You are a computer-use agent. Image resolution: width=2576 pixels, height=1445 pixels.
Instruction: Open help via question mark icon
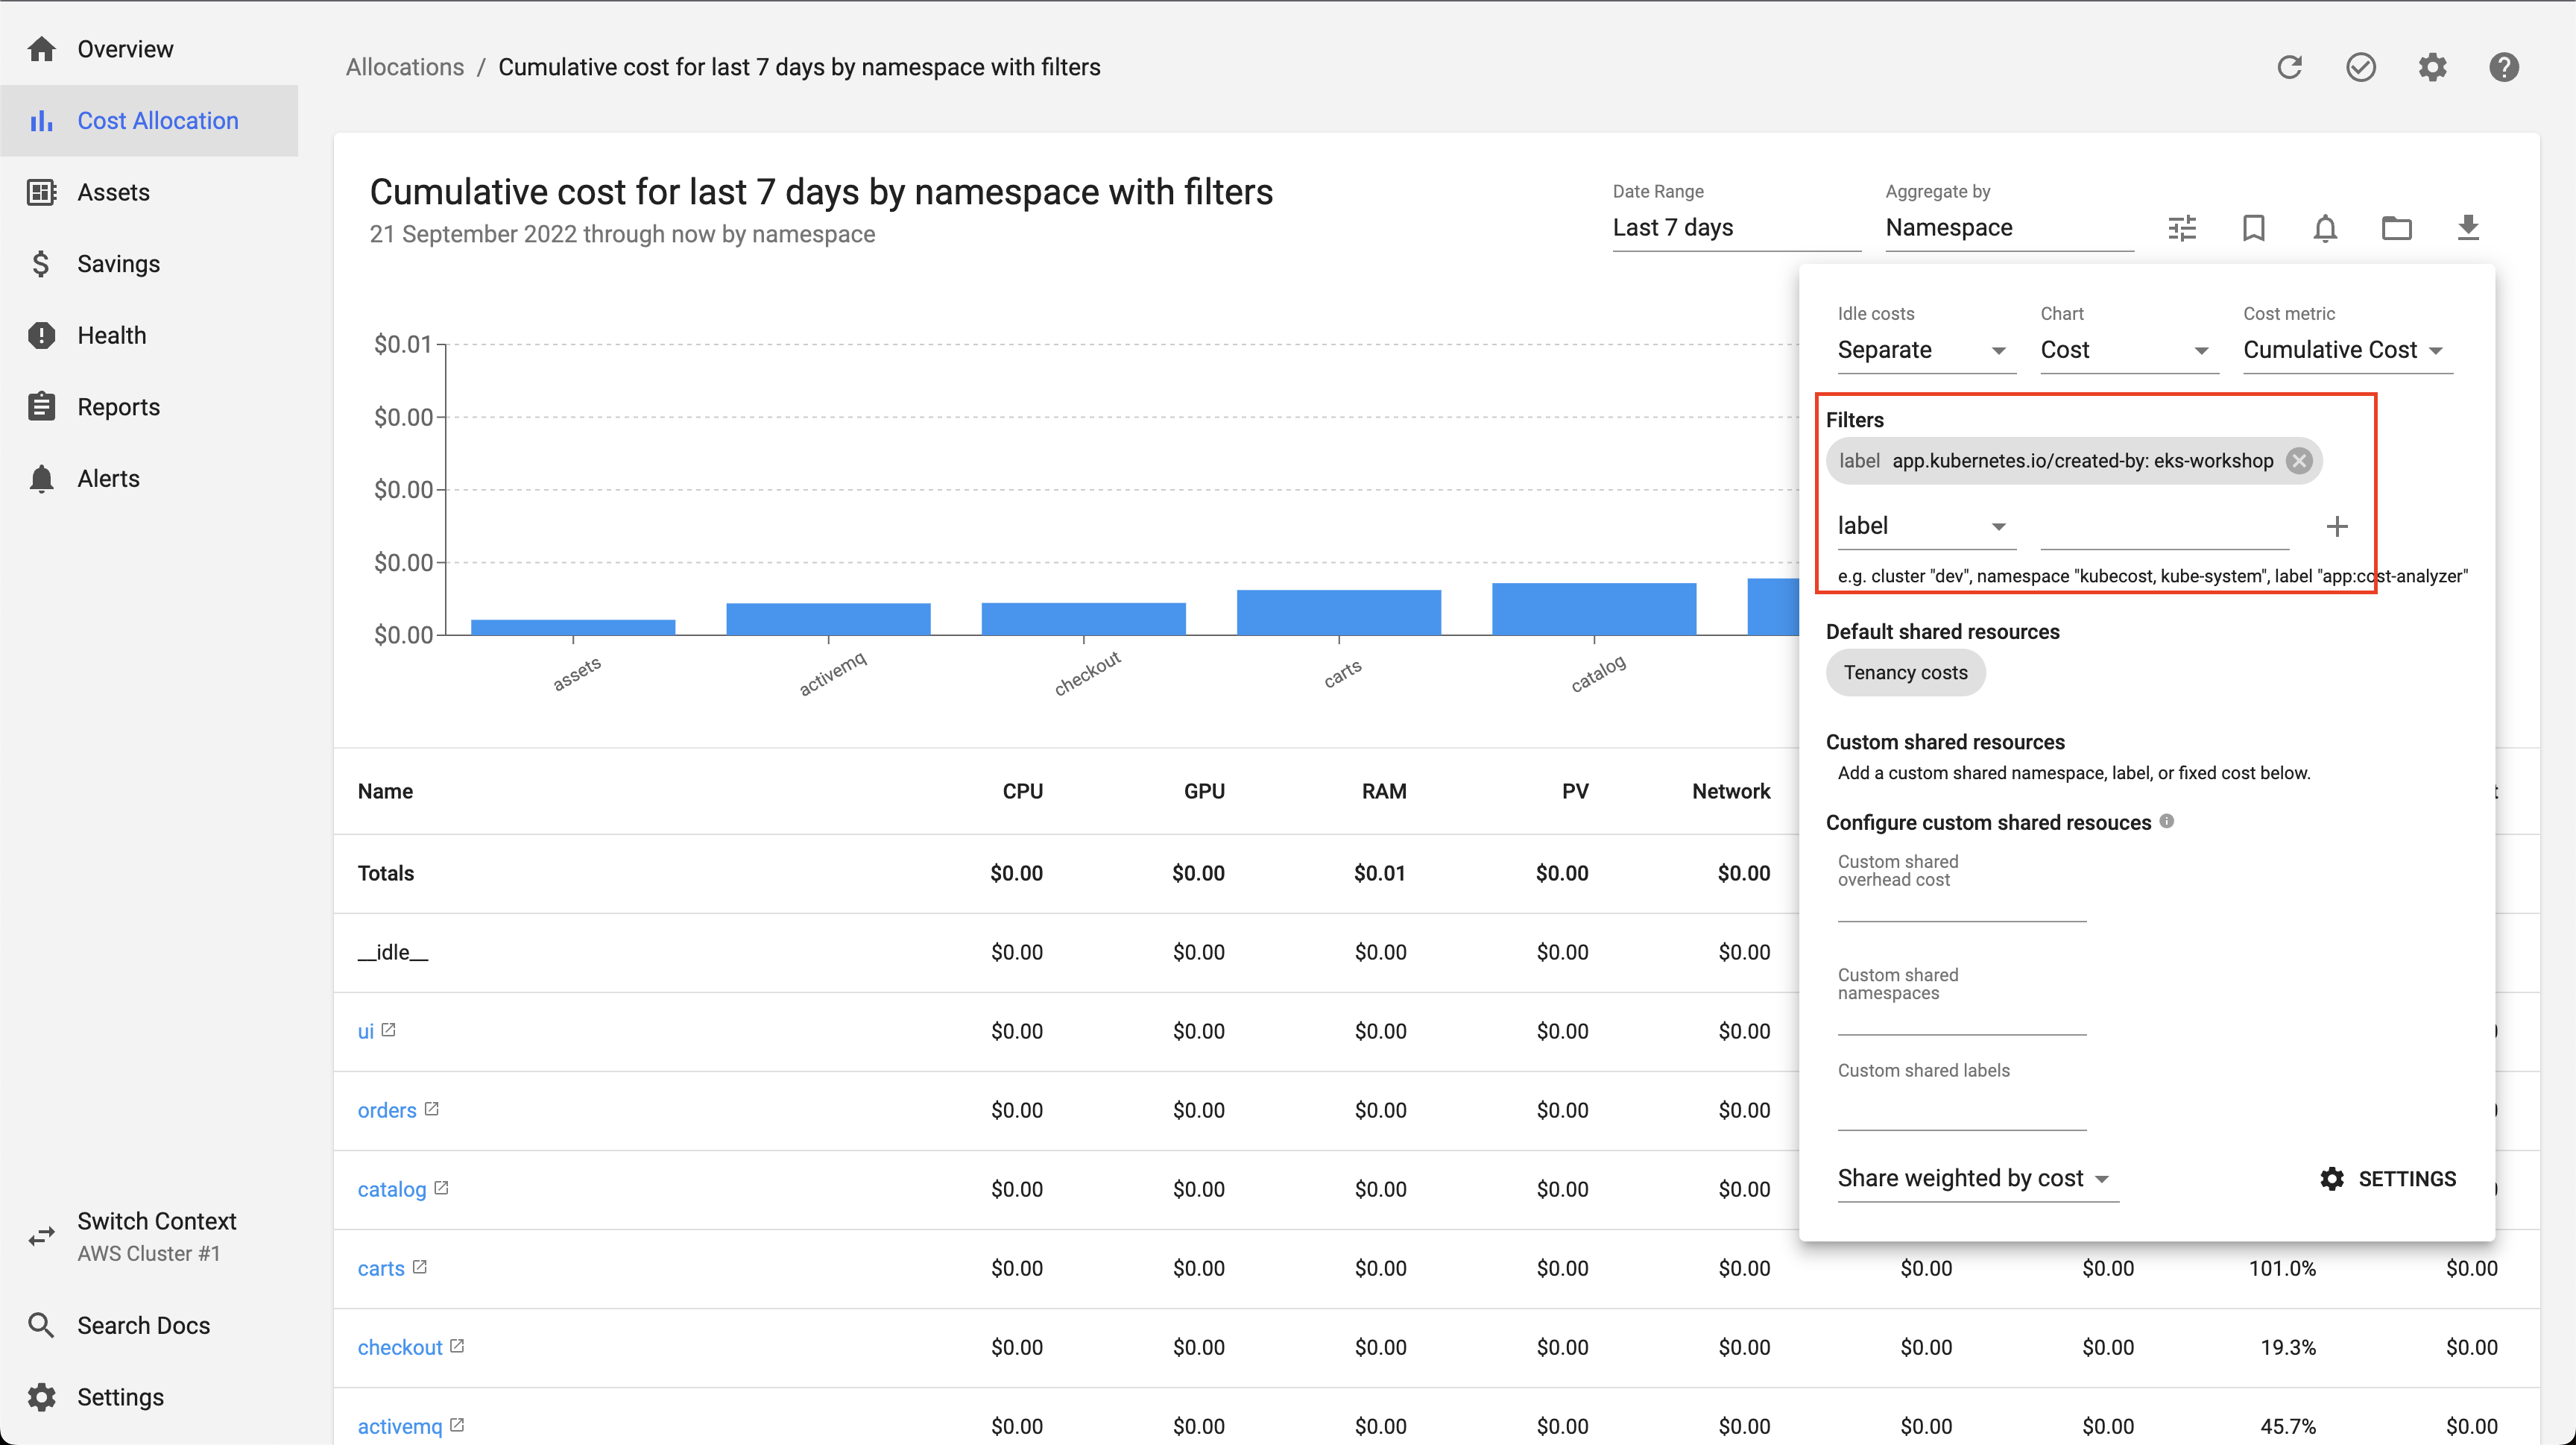click(x=2503, y=67)
